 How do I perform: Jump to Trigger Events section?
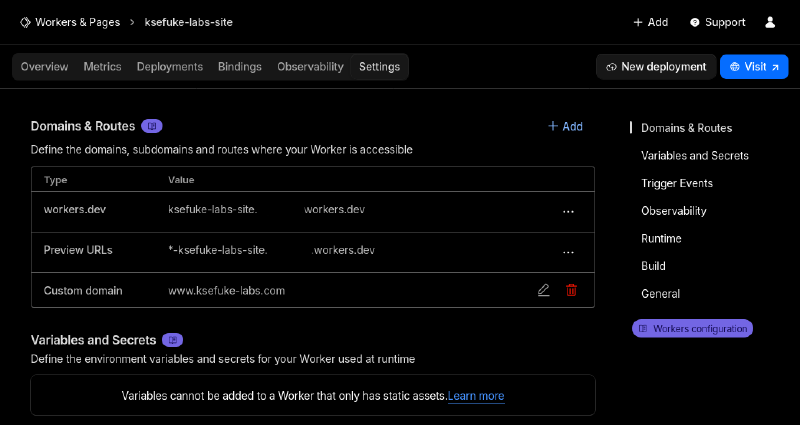pyautogui.click(x=677, y=183)
